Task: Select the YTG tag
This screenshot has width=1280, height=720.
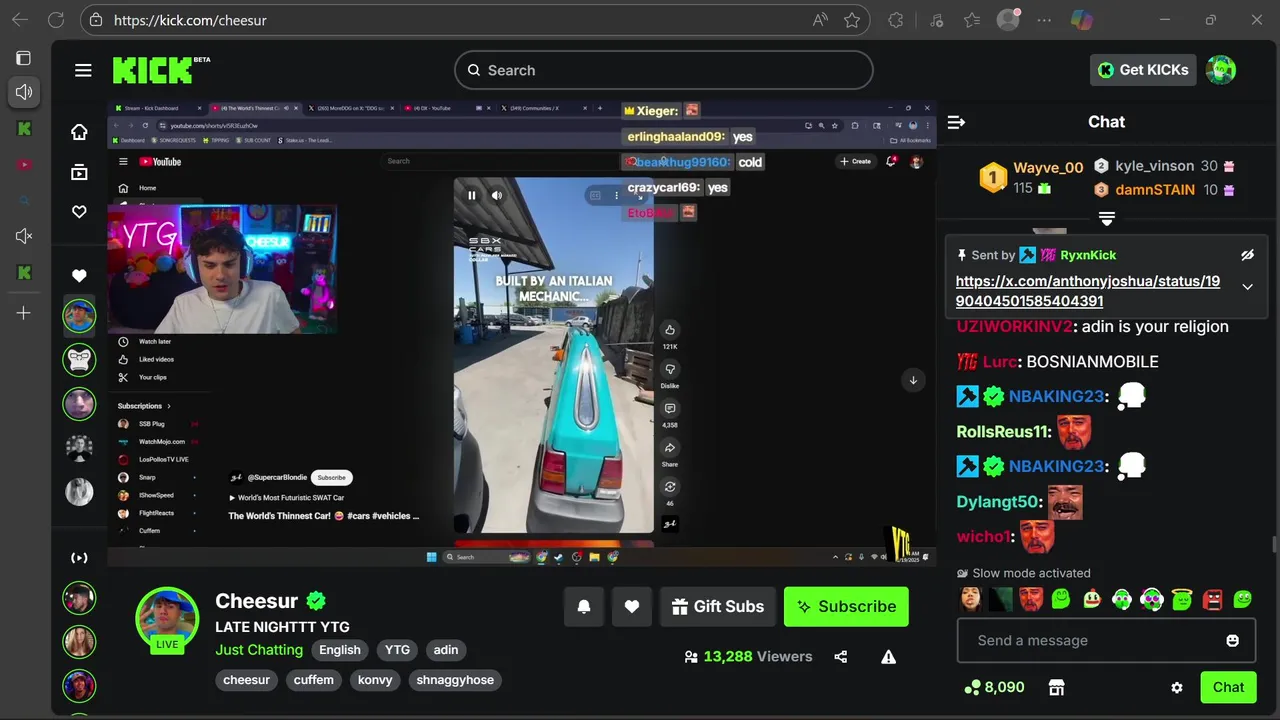Action: pyautogui.click(x=398, y=650)
